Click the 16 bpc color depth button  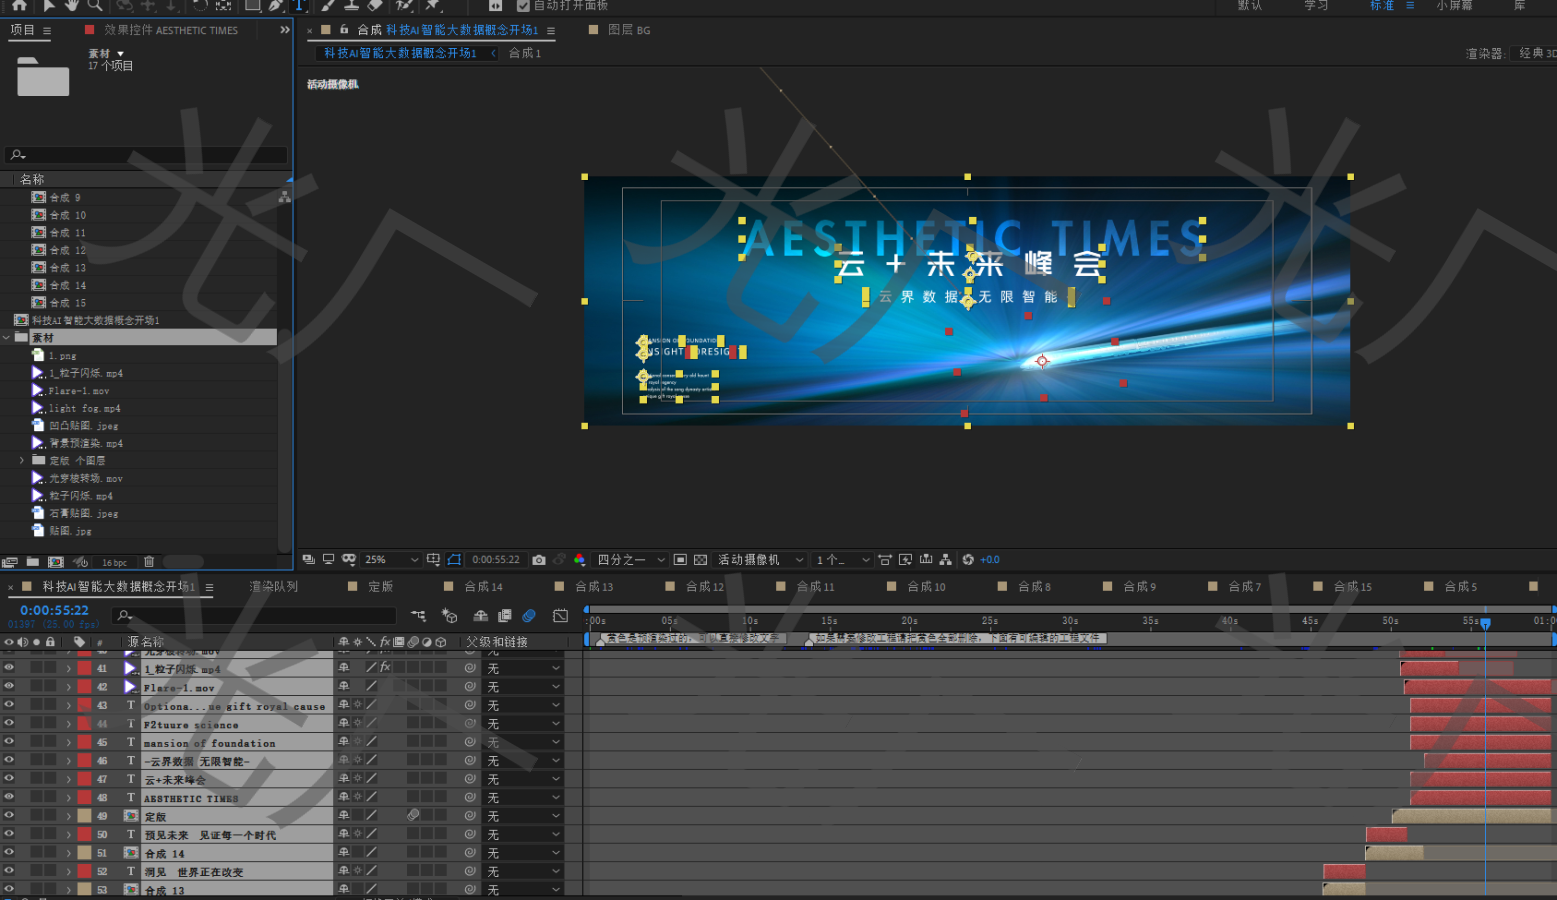click(x=114, y=563)
